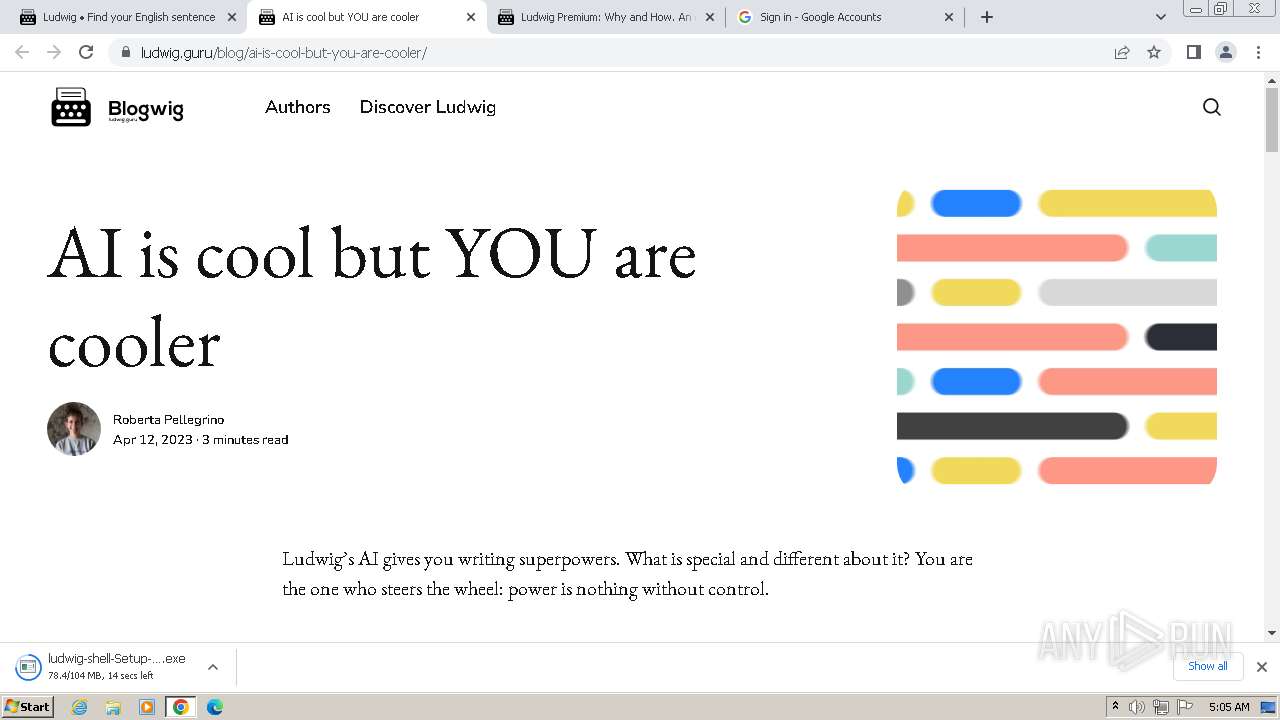
Task: Go back with the browser back arrow
Action: [x=22, y=52]
